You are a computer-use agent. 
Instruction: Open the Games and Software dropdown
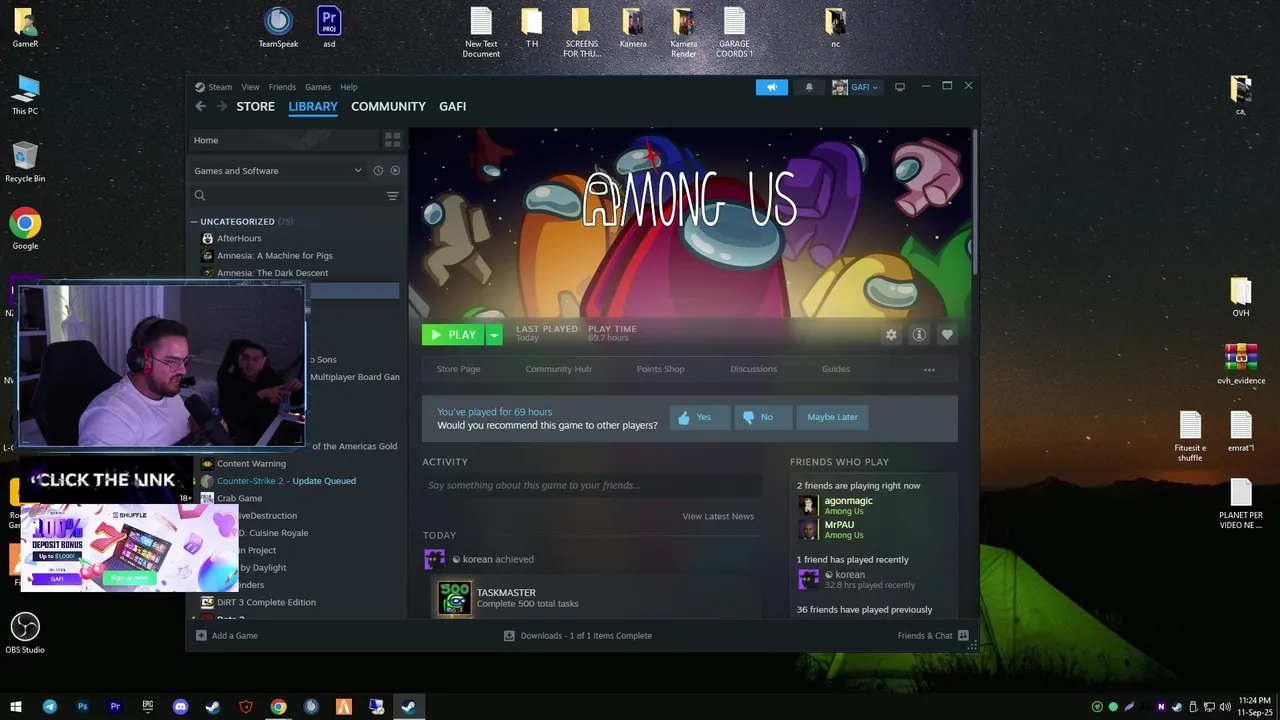coord(278,171)
